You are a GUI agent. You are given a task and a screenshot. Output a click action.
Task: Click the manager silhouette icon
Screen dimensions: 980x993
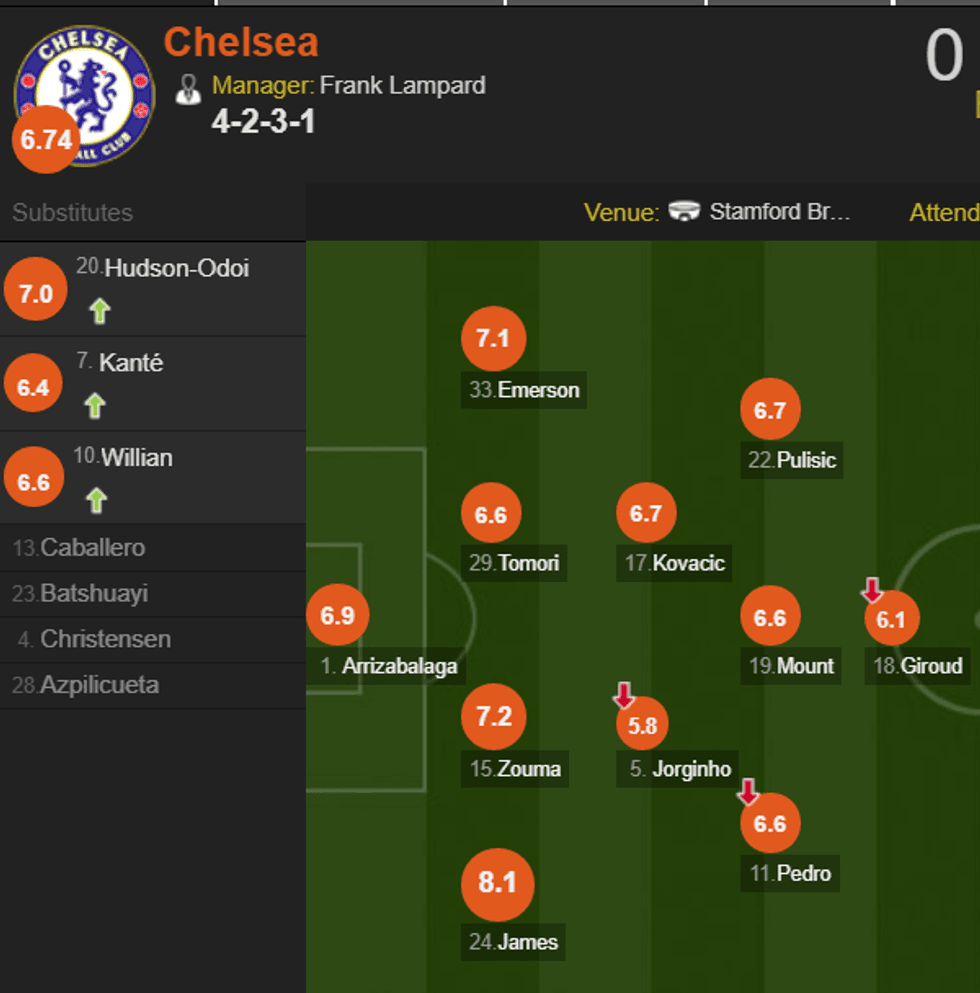(x=188, y=88)
